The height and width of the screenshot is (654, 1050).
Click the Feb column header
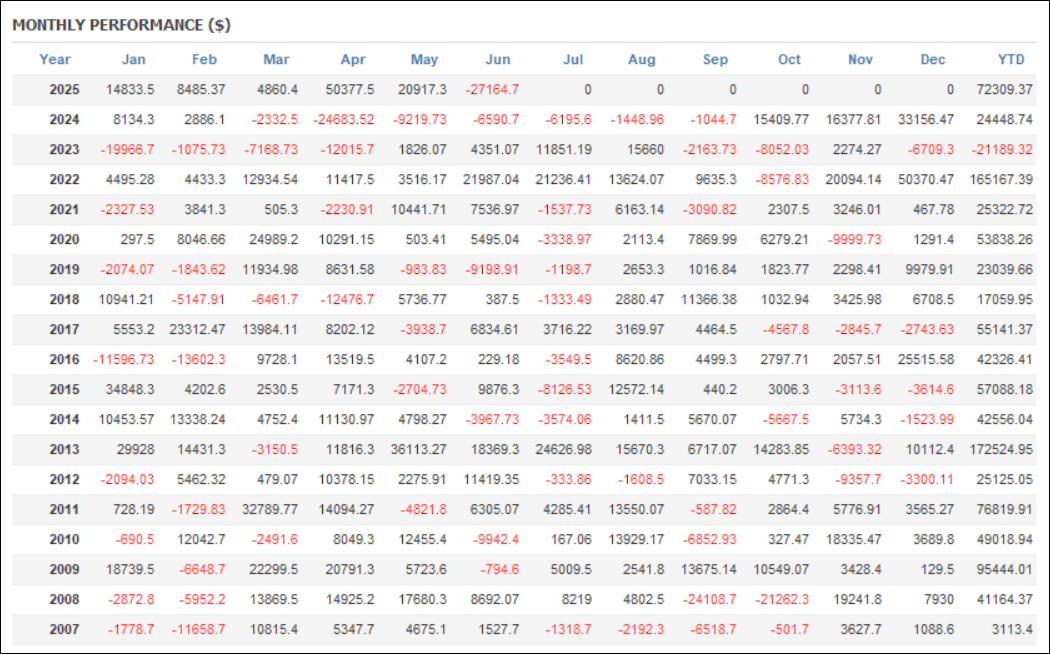click(x=204, y=60)
